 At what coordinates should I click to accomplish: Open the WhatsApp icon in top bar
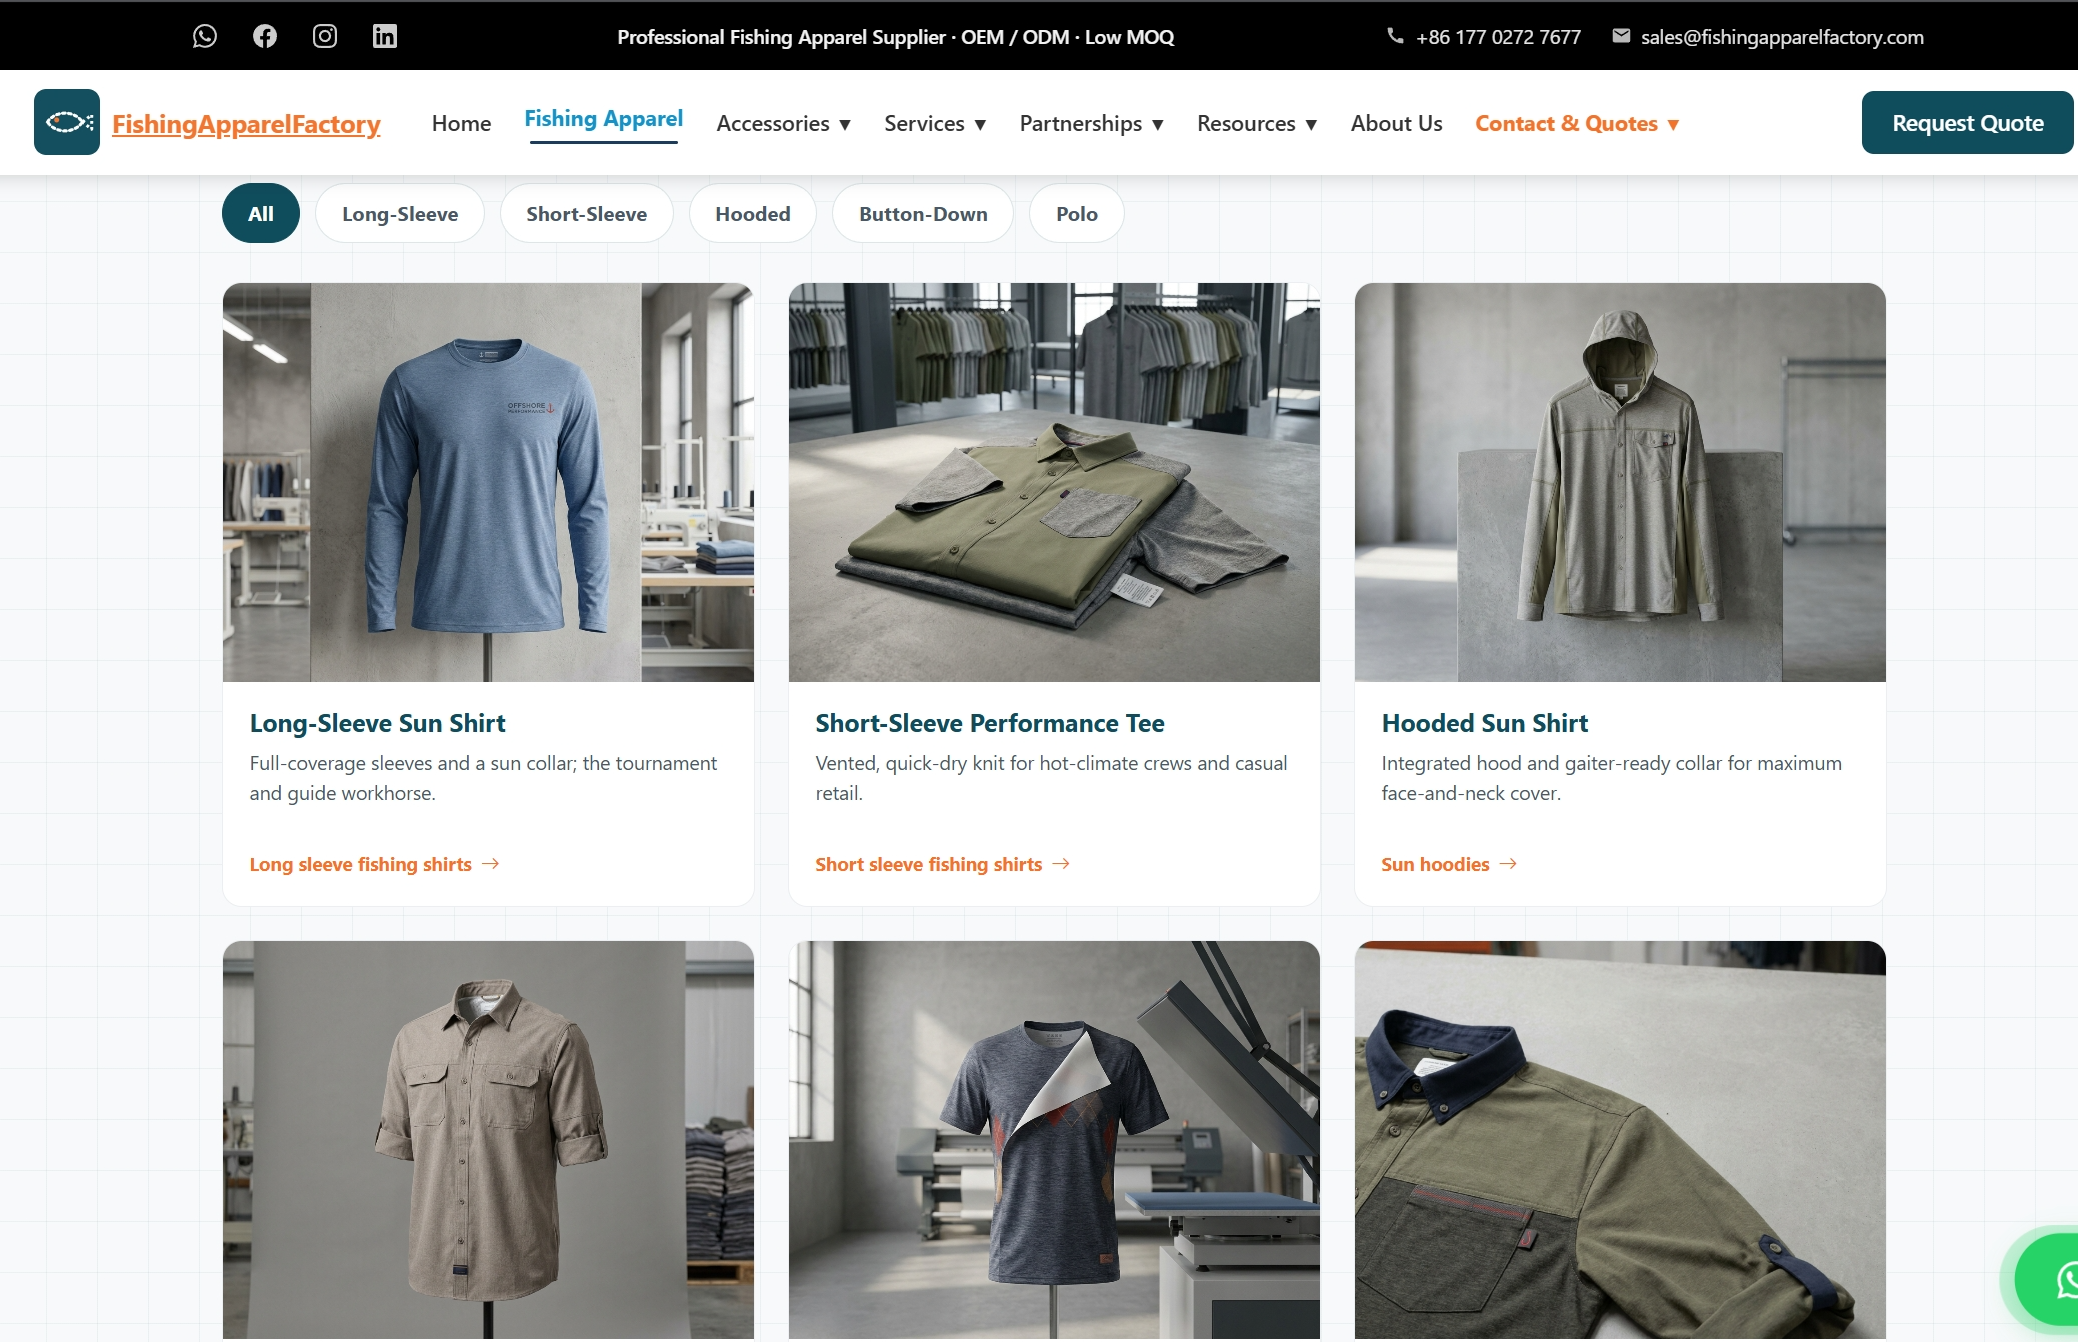pos(205,36)
